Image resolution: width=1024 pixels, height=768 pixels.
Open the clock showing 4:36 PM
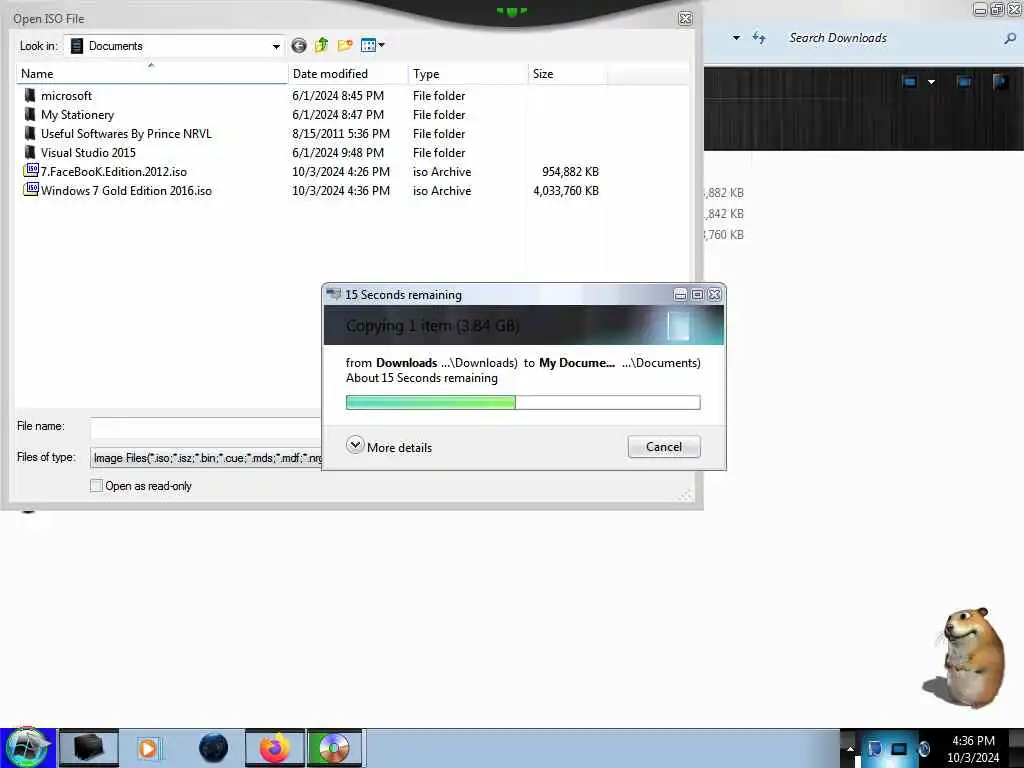tap(973, 749)
